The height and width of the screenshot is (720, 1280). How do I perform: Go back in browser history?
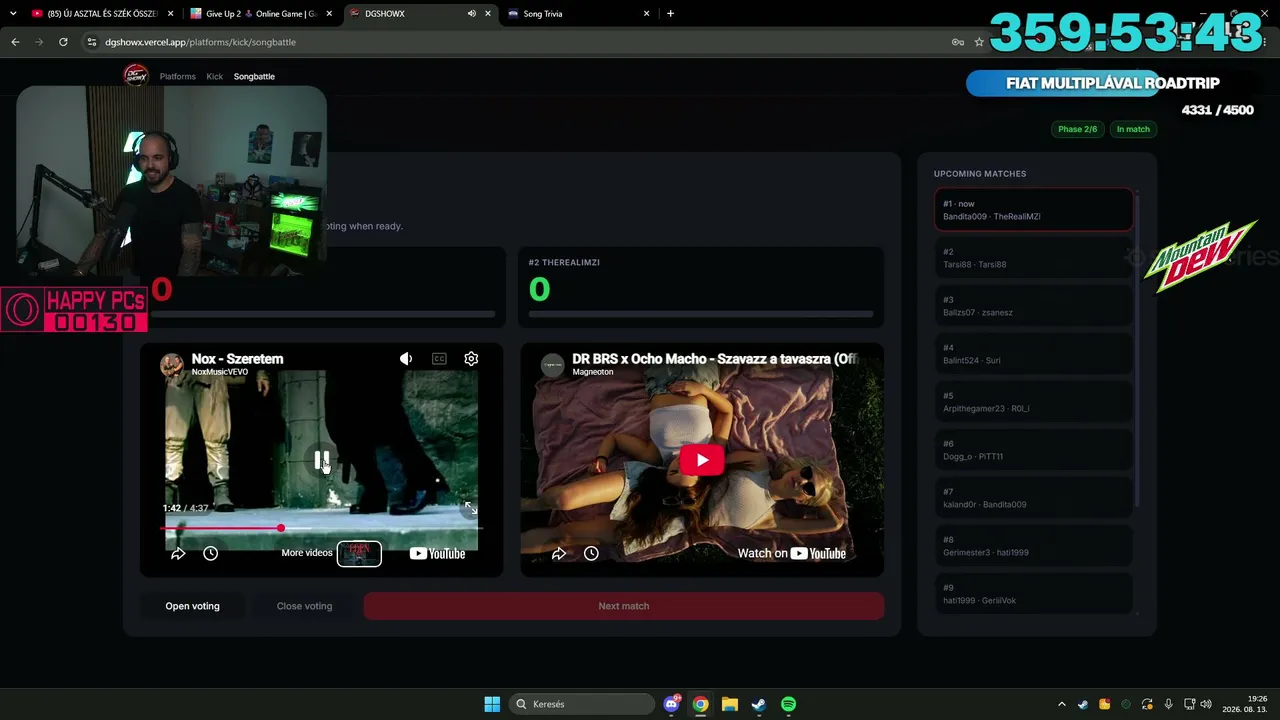15,42
